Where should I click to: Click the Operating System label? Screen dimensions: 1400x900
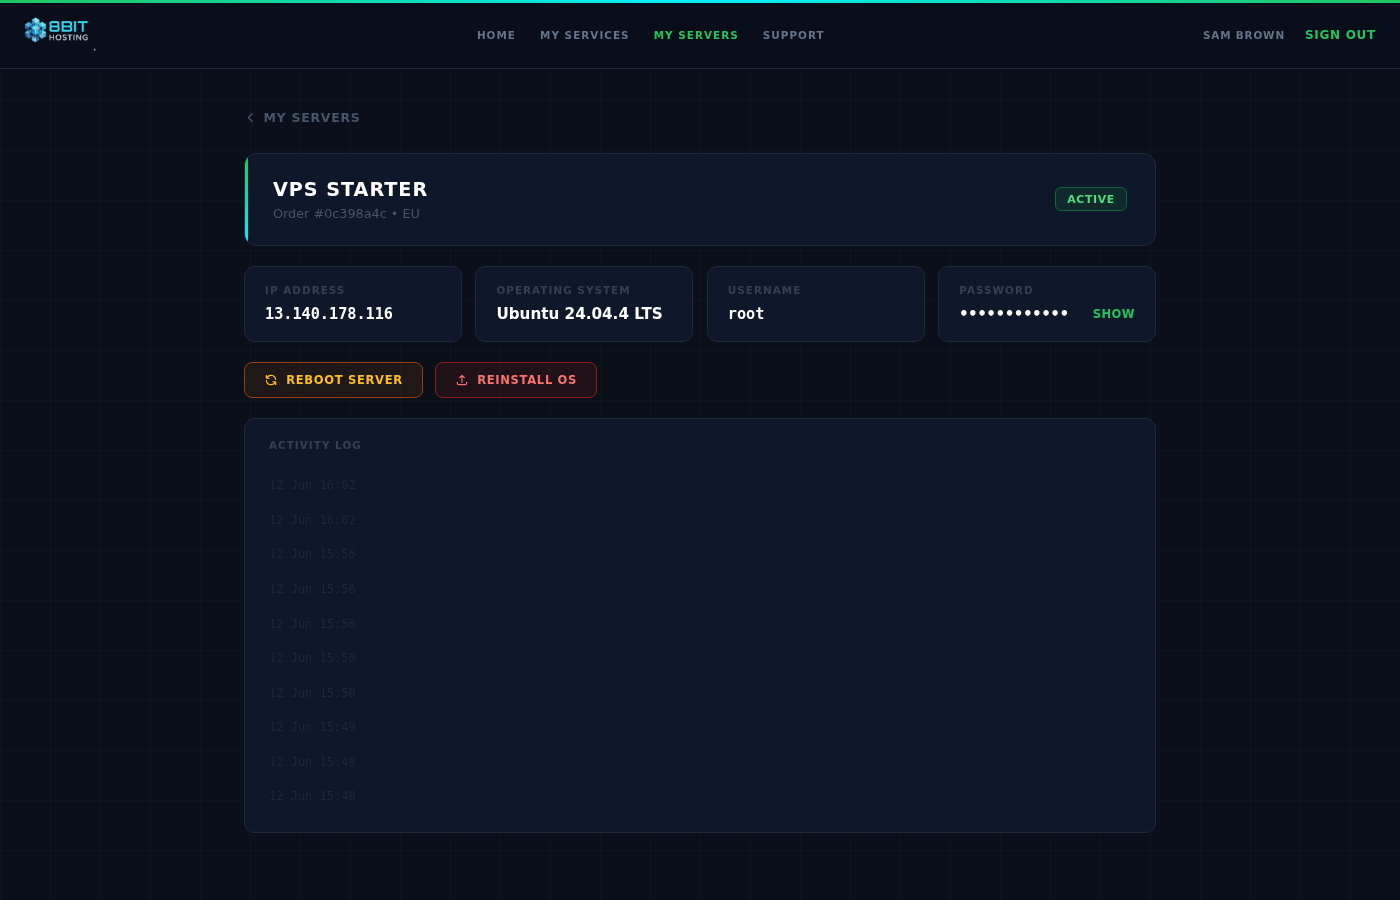[x=563, y=290]
